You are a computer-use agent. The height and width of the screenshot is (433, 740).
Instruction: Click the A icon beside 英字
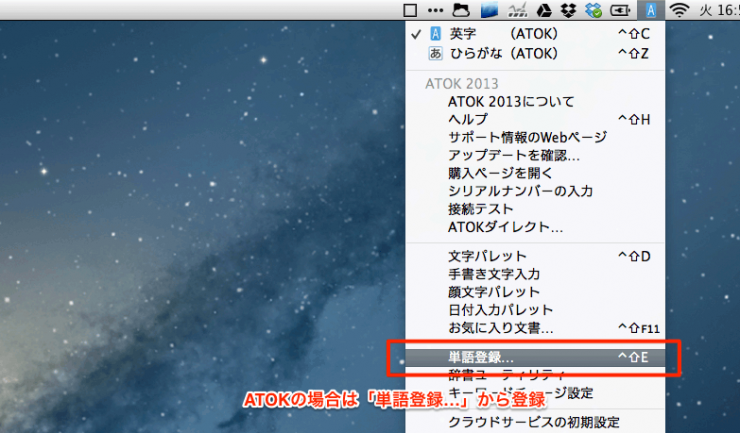(x=435, y=34)
